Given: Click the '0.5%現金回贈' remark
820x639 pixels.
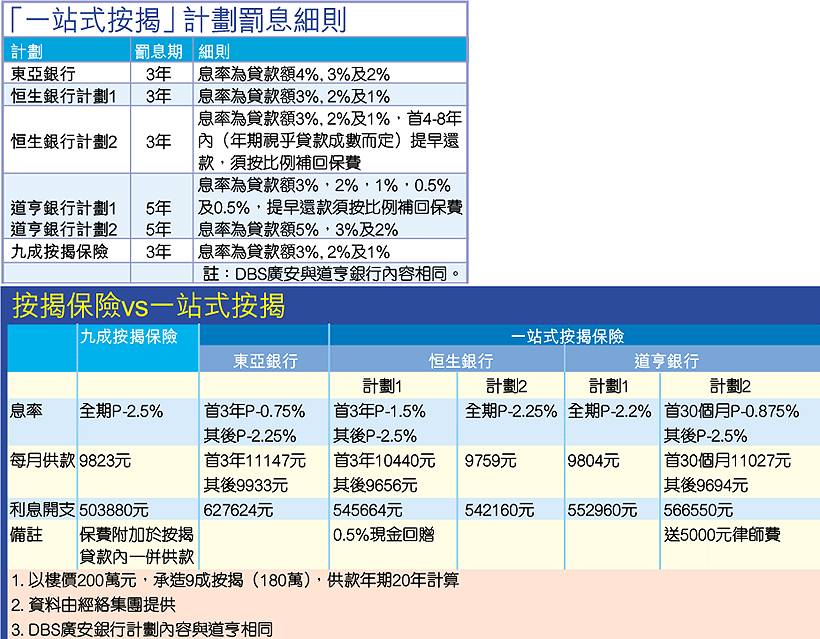Looking at the screenshot, I should [384, 534].
